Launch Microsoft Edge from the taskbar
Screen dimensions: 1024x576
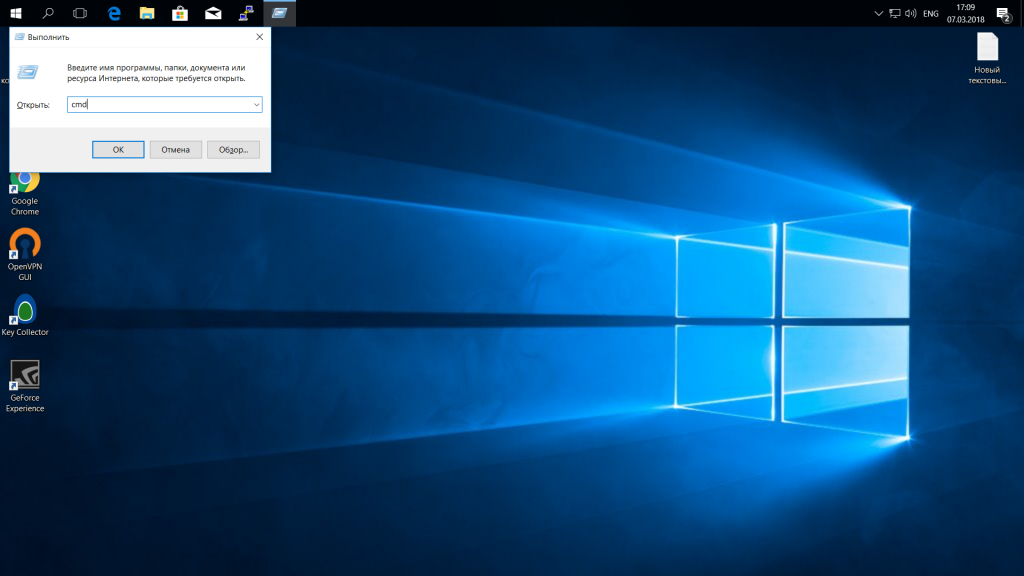(114, 13)
